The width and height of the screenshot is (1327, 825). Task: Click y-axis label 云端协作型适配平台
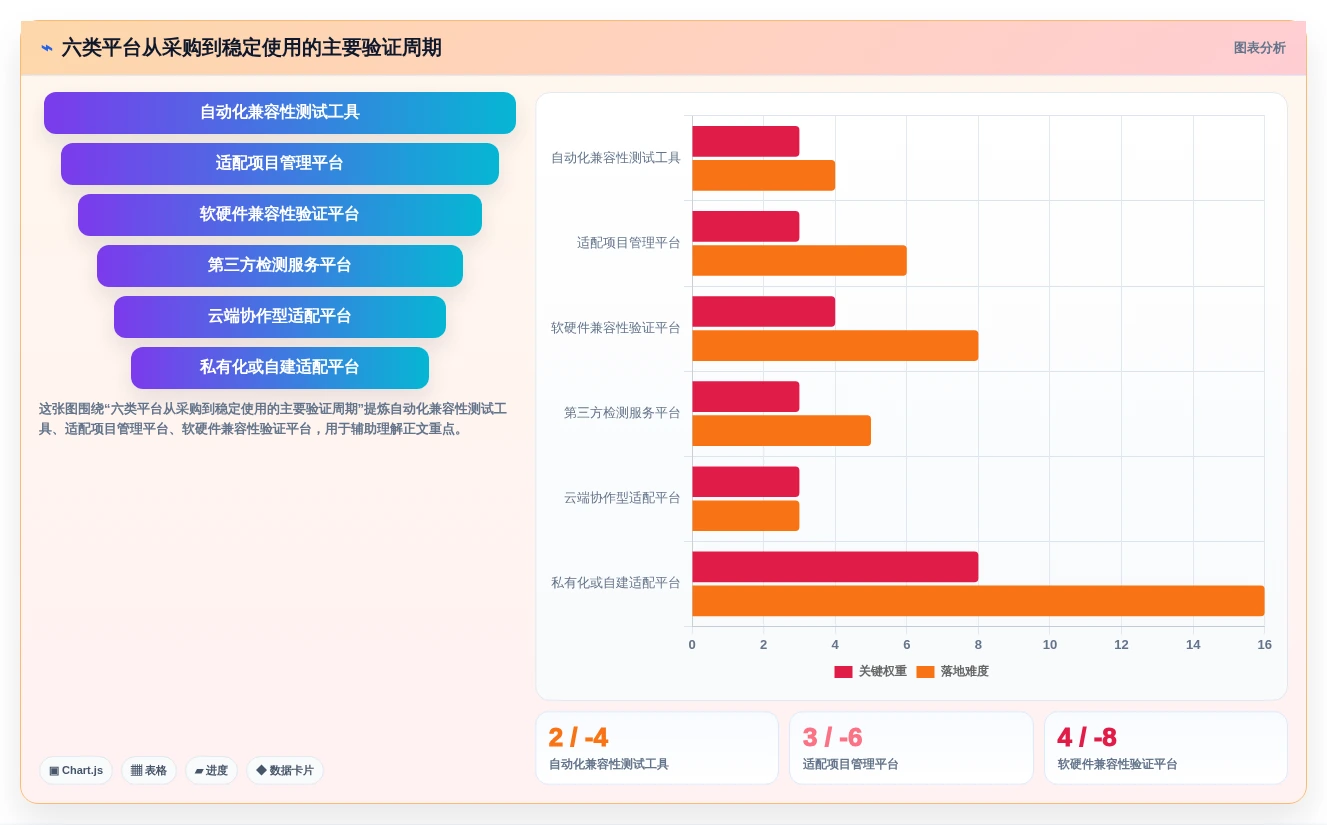click(x=622, y=498)
